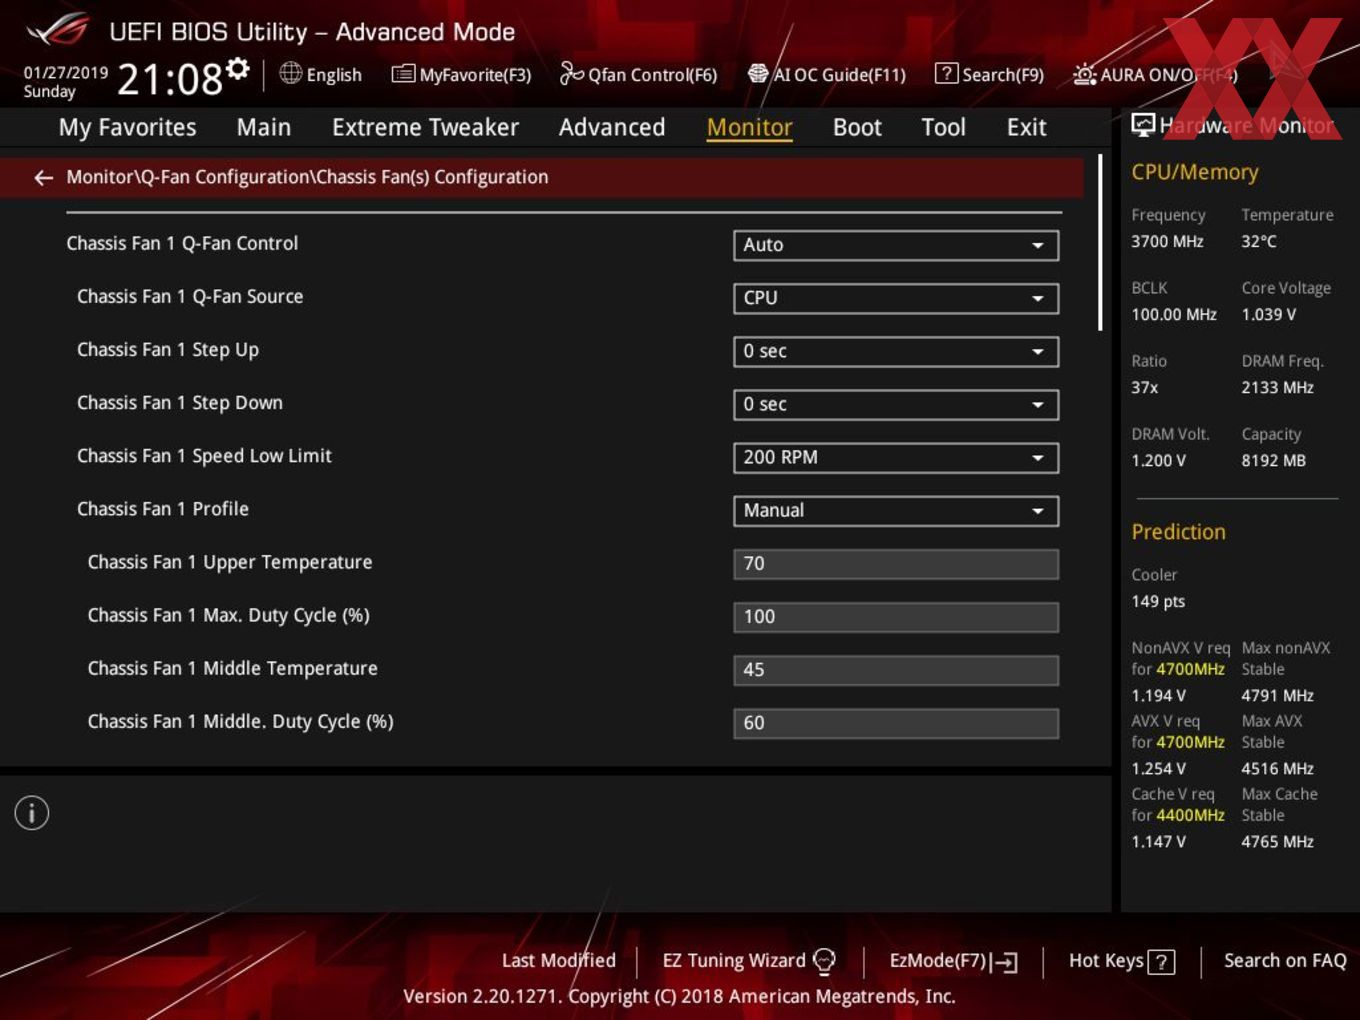Click the 21:08 clock display
The image size is (1360, 1020).
click(x=170, y=79)
